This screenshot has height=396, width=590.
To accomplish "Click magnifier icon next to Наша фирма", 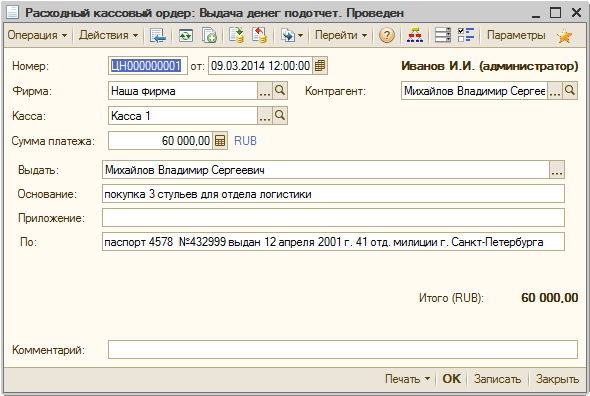I will point(280,91).
